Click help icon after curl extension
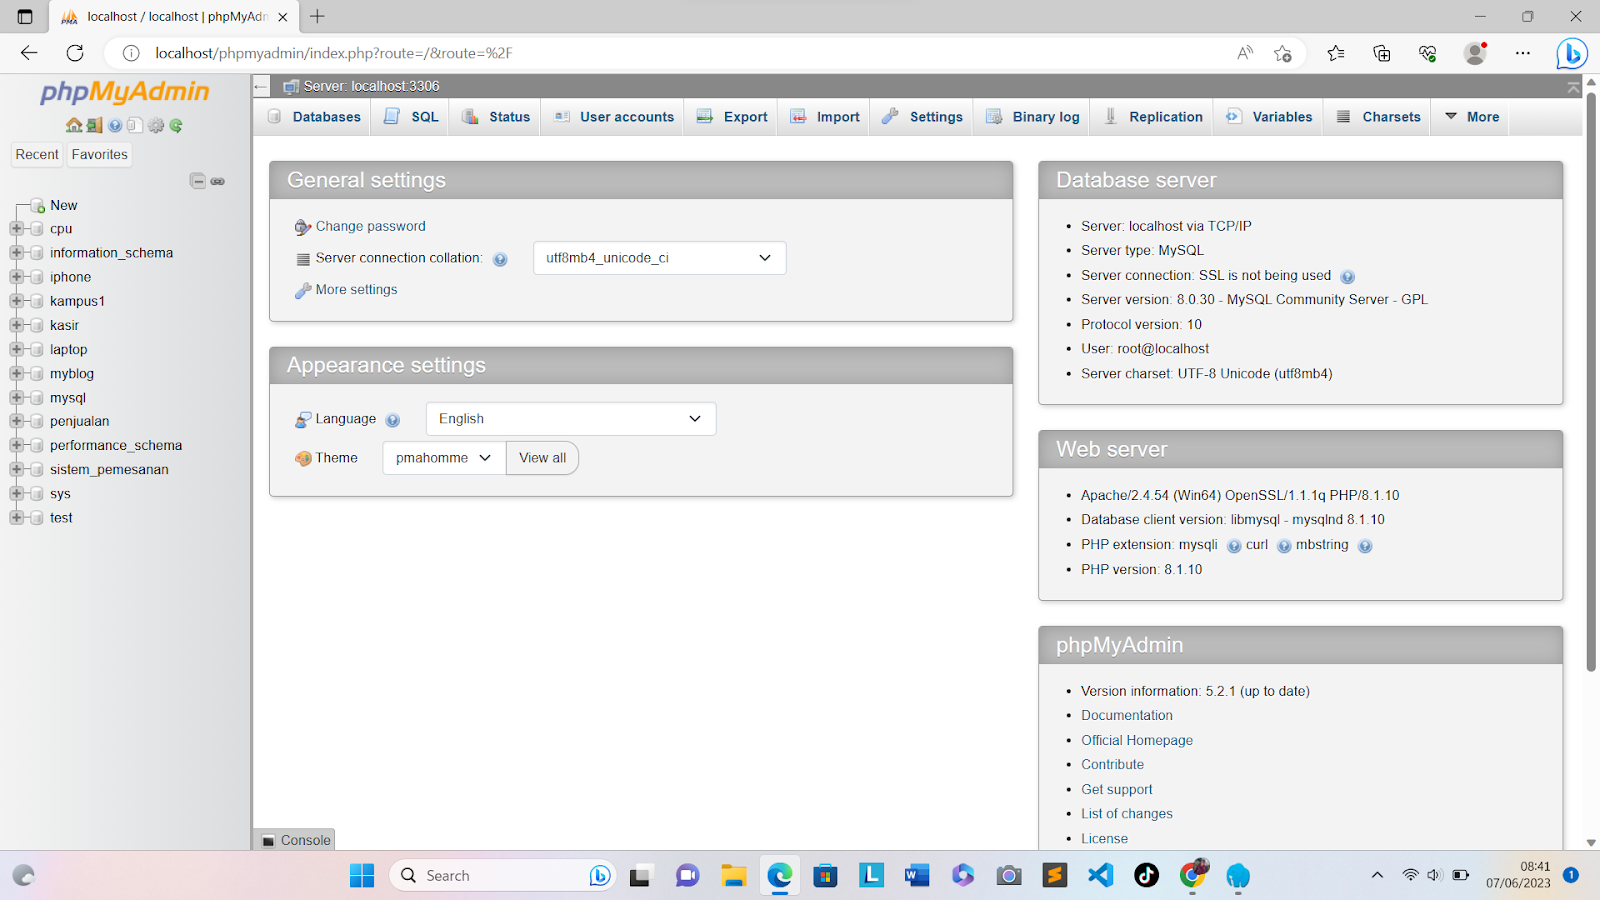 [1284, 546]
